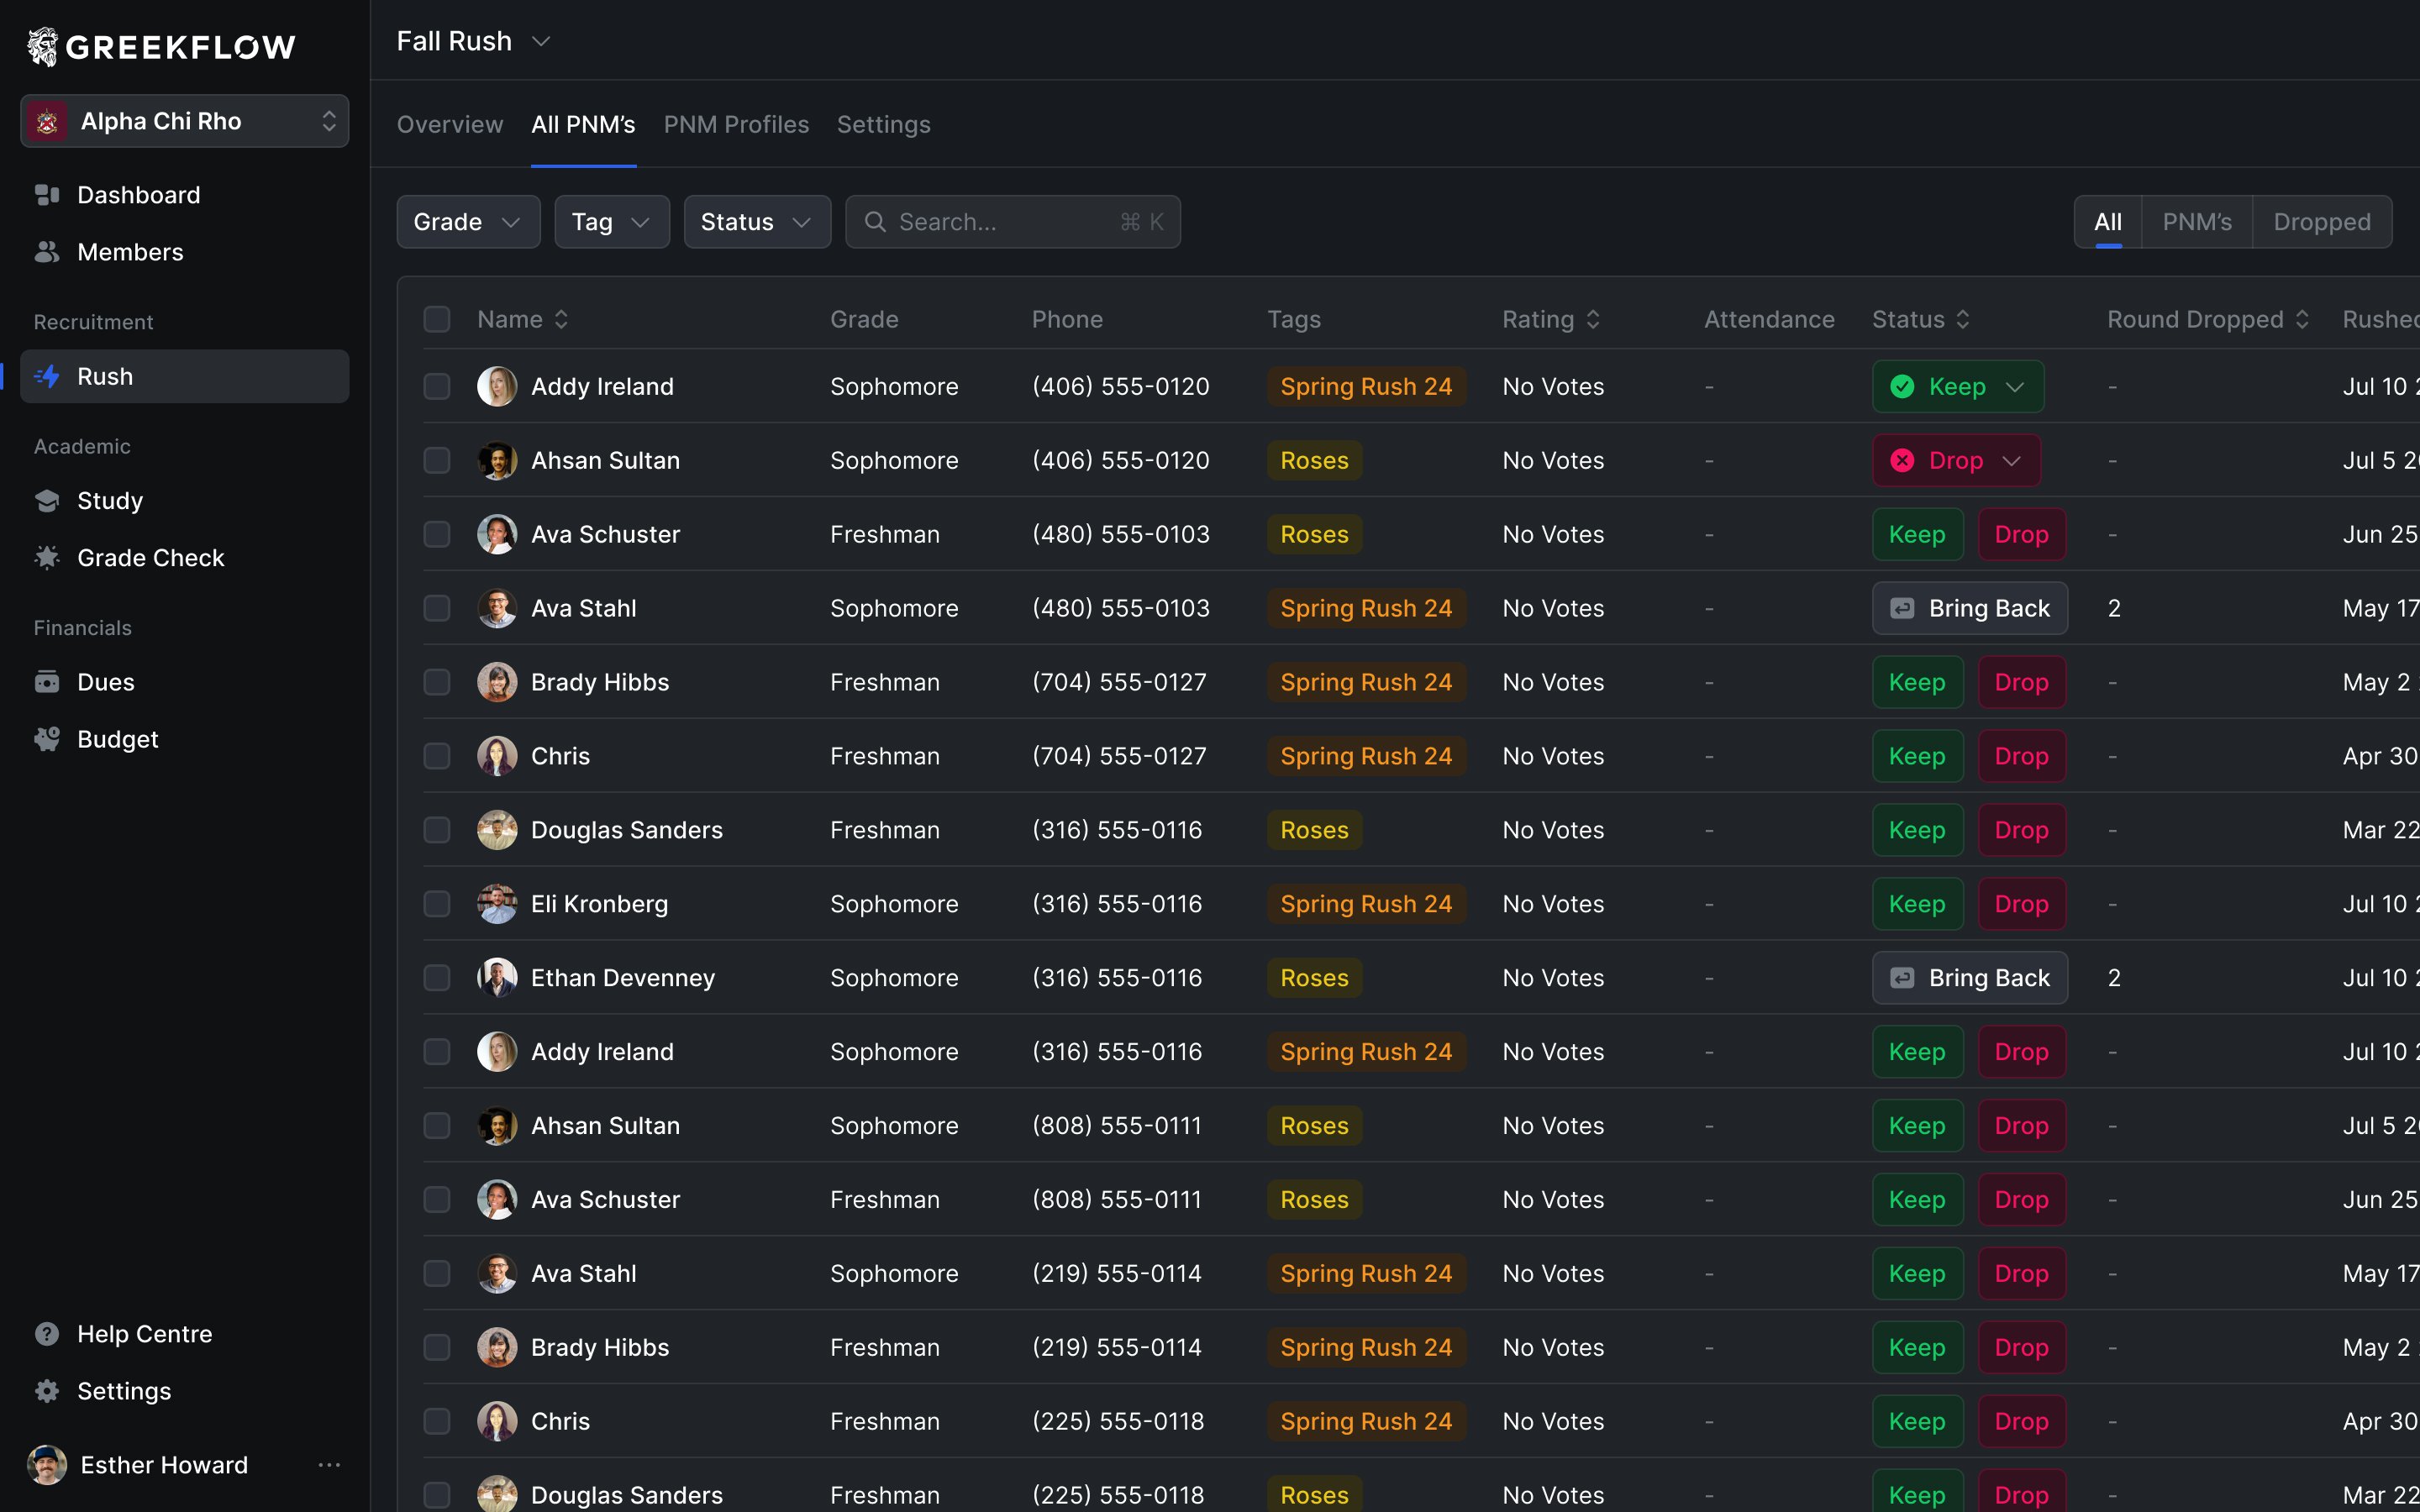The width and height of the screenshot is (2420, 1512).
Task: Click the Roses tag for Ethan Devenney
Action: (x=1314, y=978)
